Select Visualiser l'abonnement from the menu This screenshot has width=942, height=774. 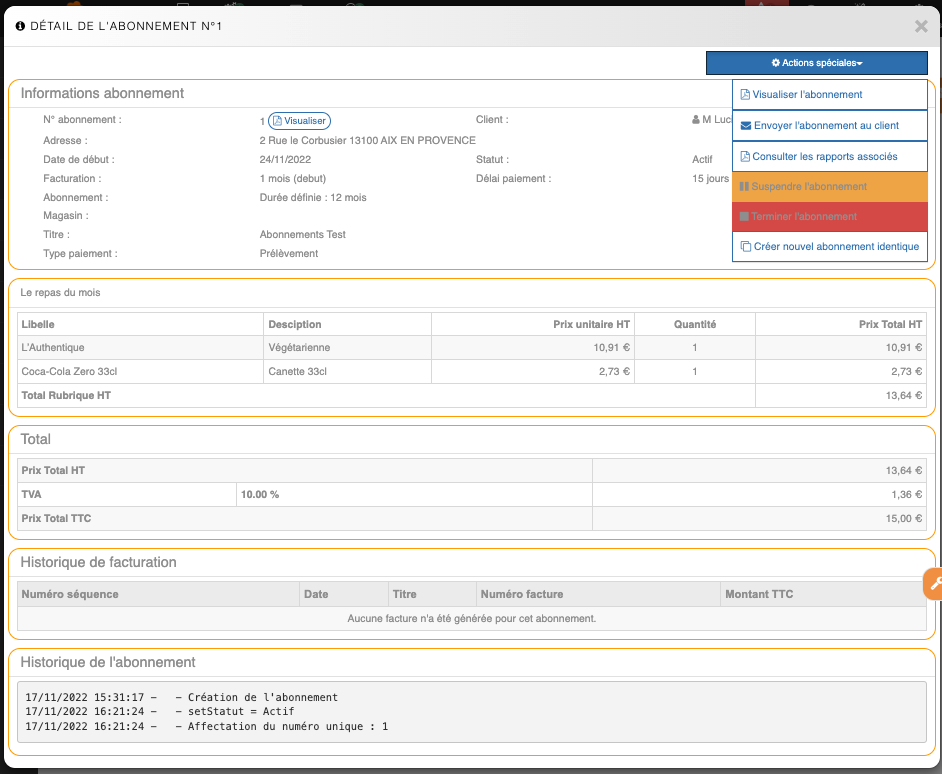point(807,95)
